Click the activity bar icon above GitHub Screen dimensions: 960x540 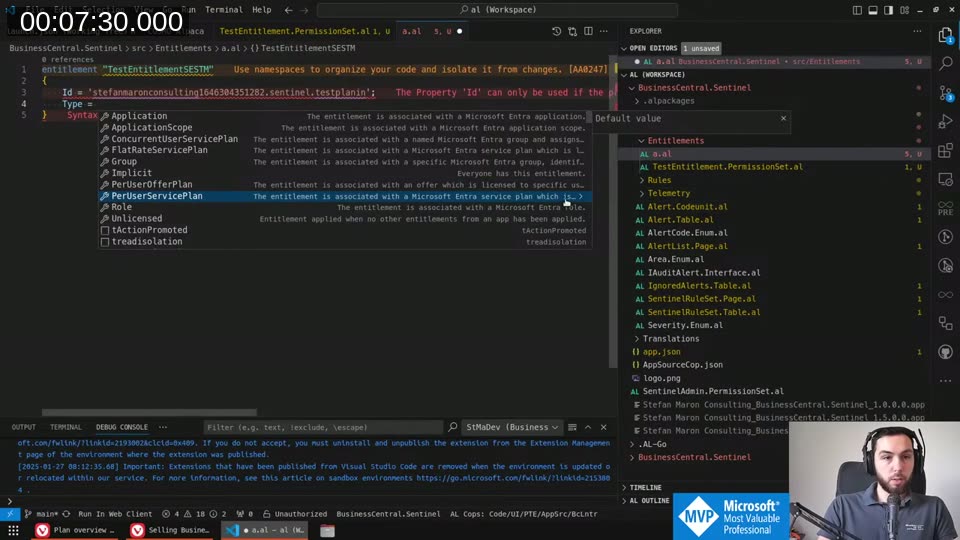pyautogui.click(x=945, y=323)
